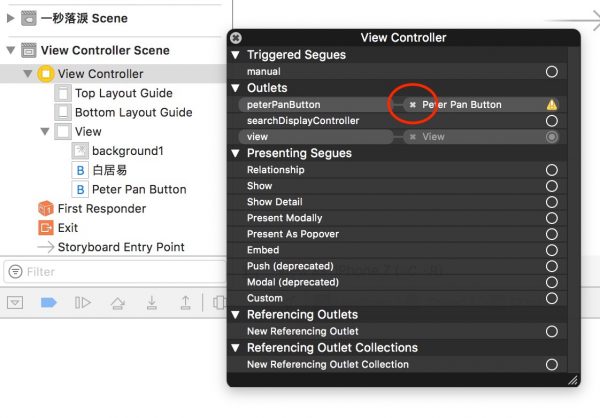Image resolution: width=600 pixels, height=418 pixels.
Task: Select the Peter Pan Button outline item
Action: tap(139, 189)
